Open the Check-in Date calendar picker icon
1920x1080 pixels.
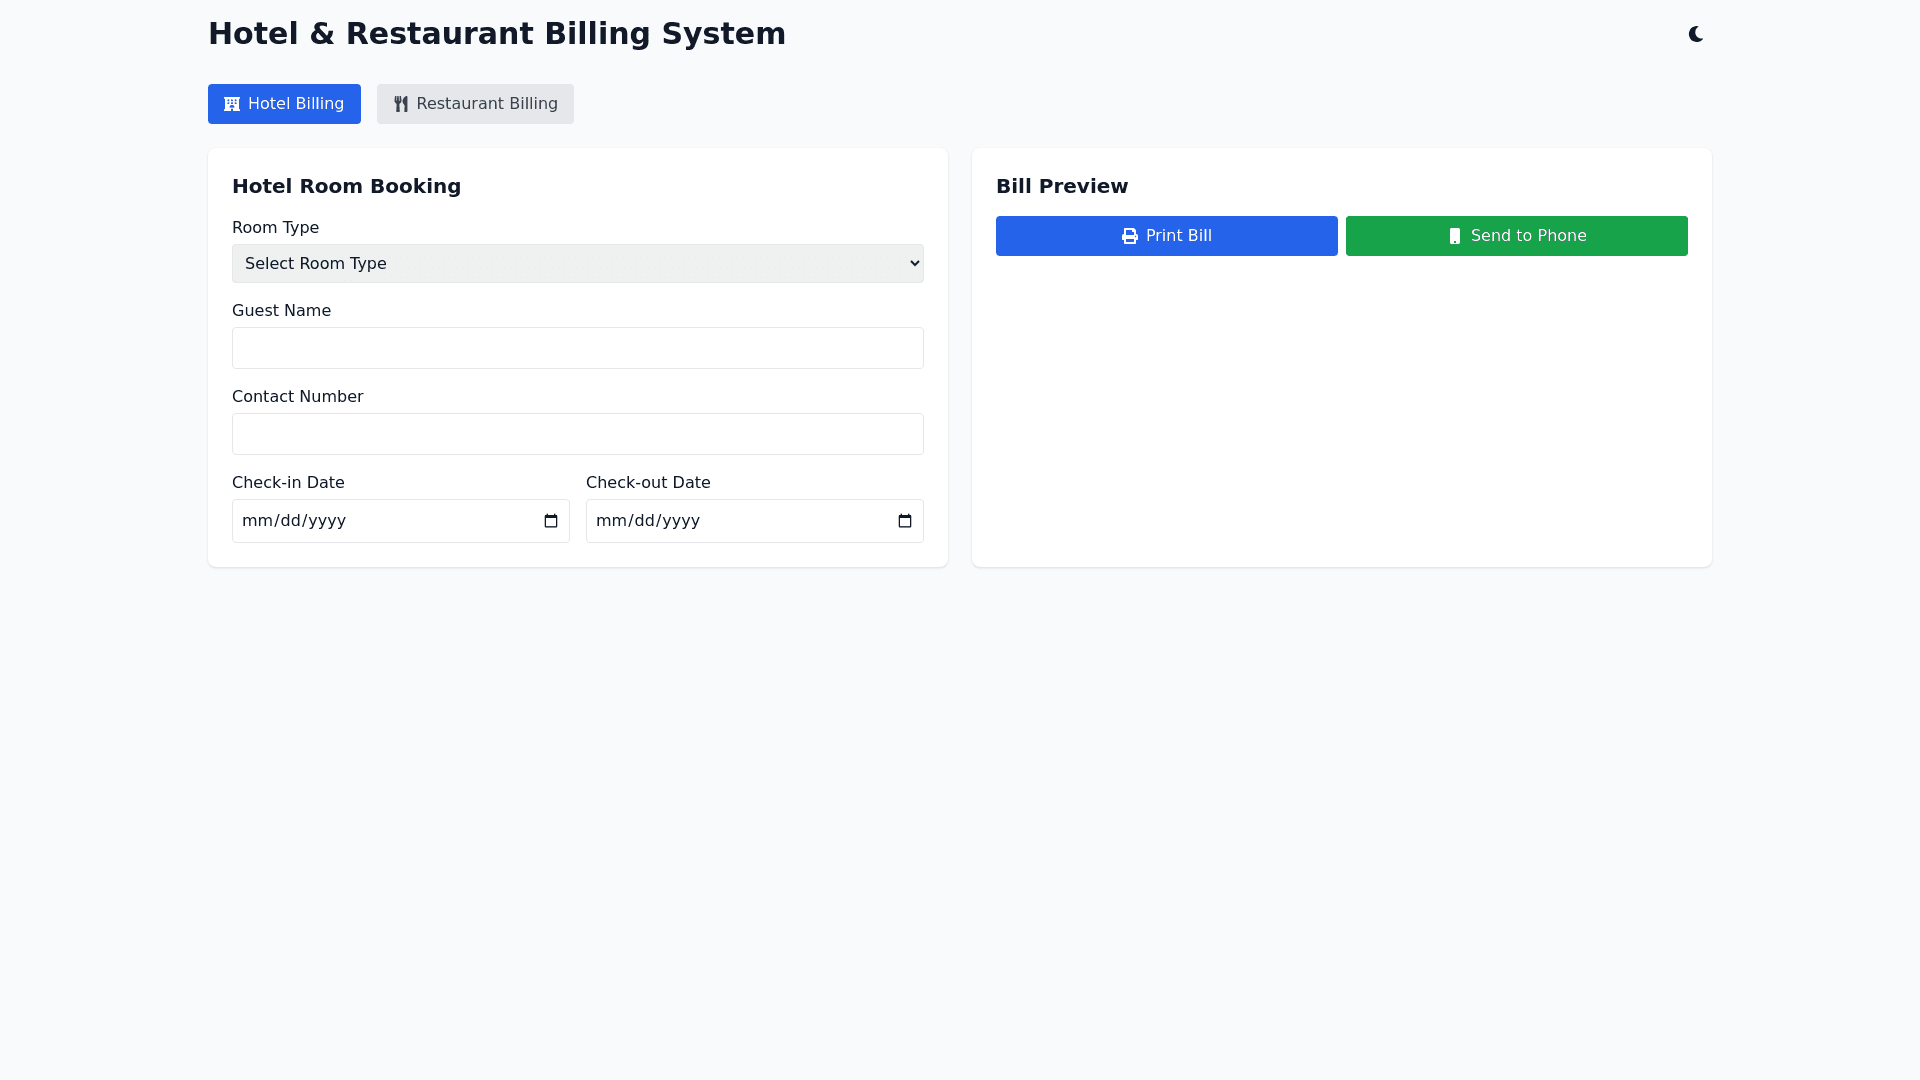(551, 521)
